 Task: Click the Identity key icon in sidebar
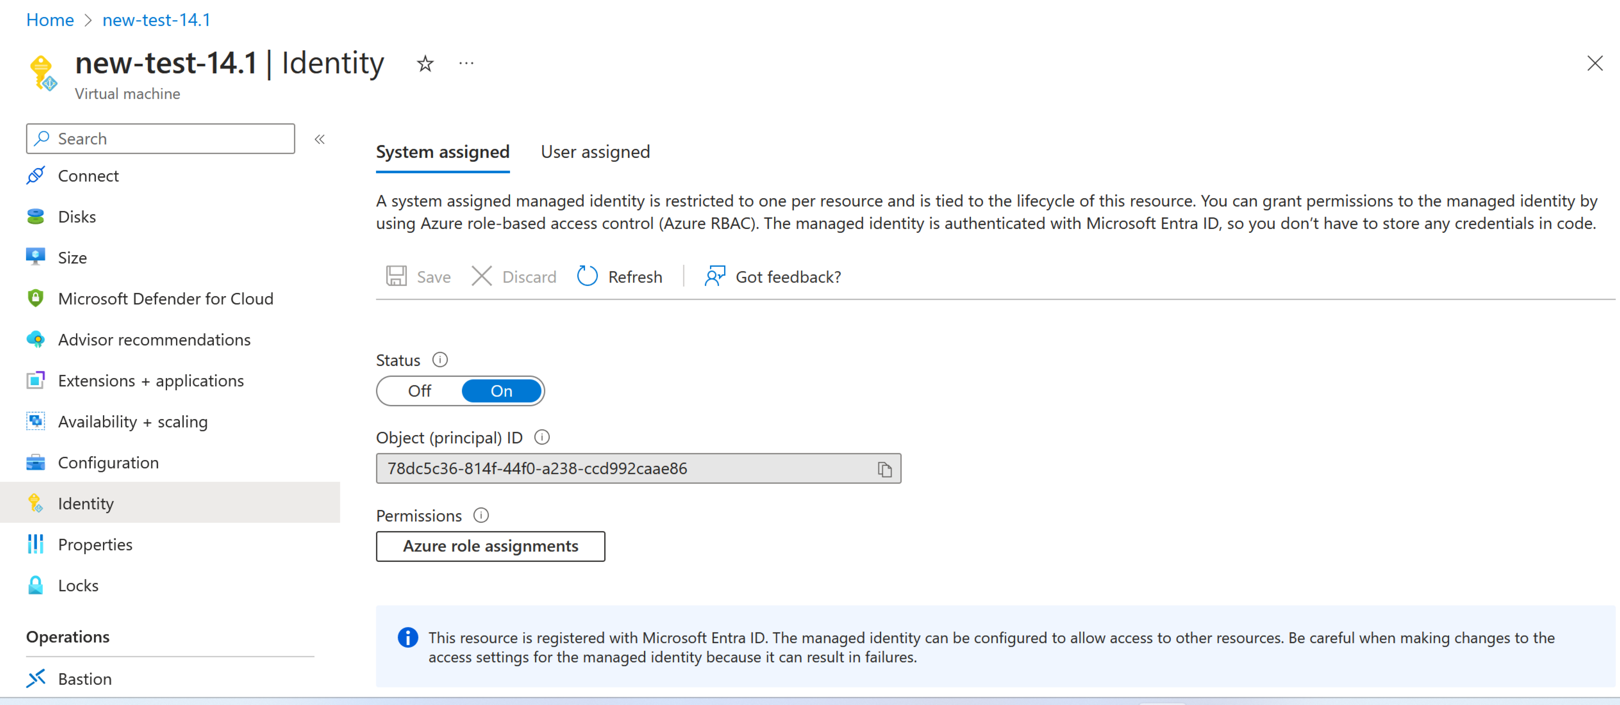pos(36,503)
